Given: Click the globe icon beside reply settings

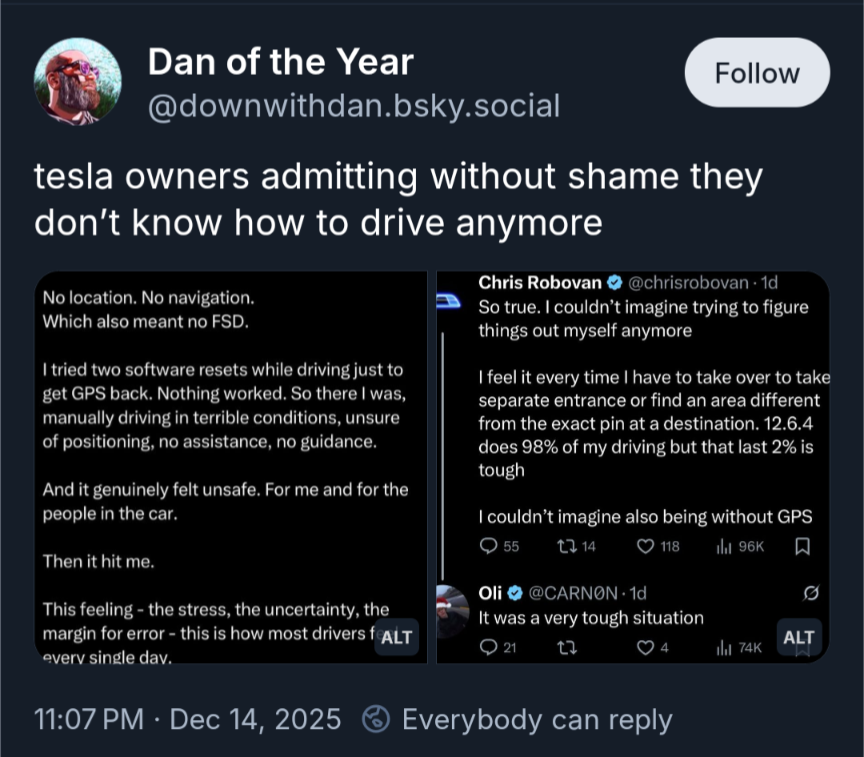Looking at the screenshot, I should pos(377,720).
